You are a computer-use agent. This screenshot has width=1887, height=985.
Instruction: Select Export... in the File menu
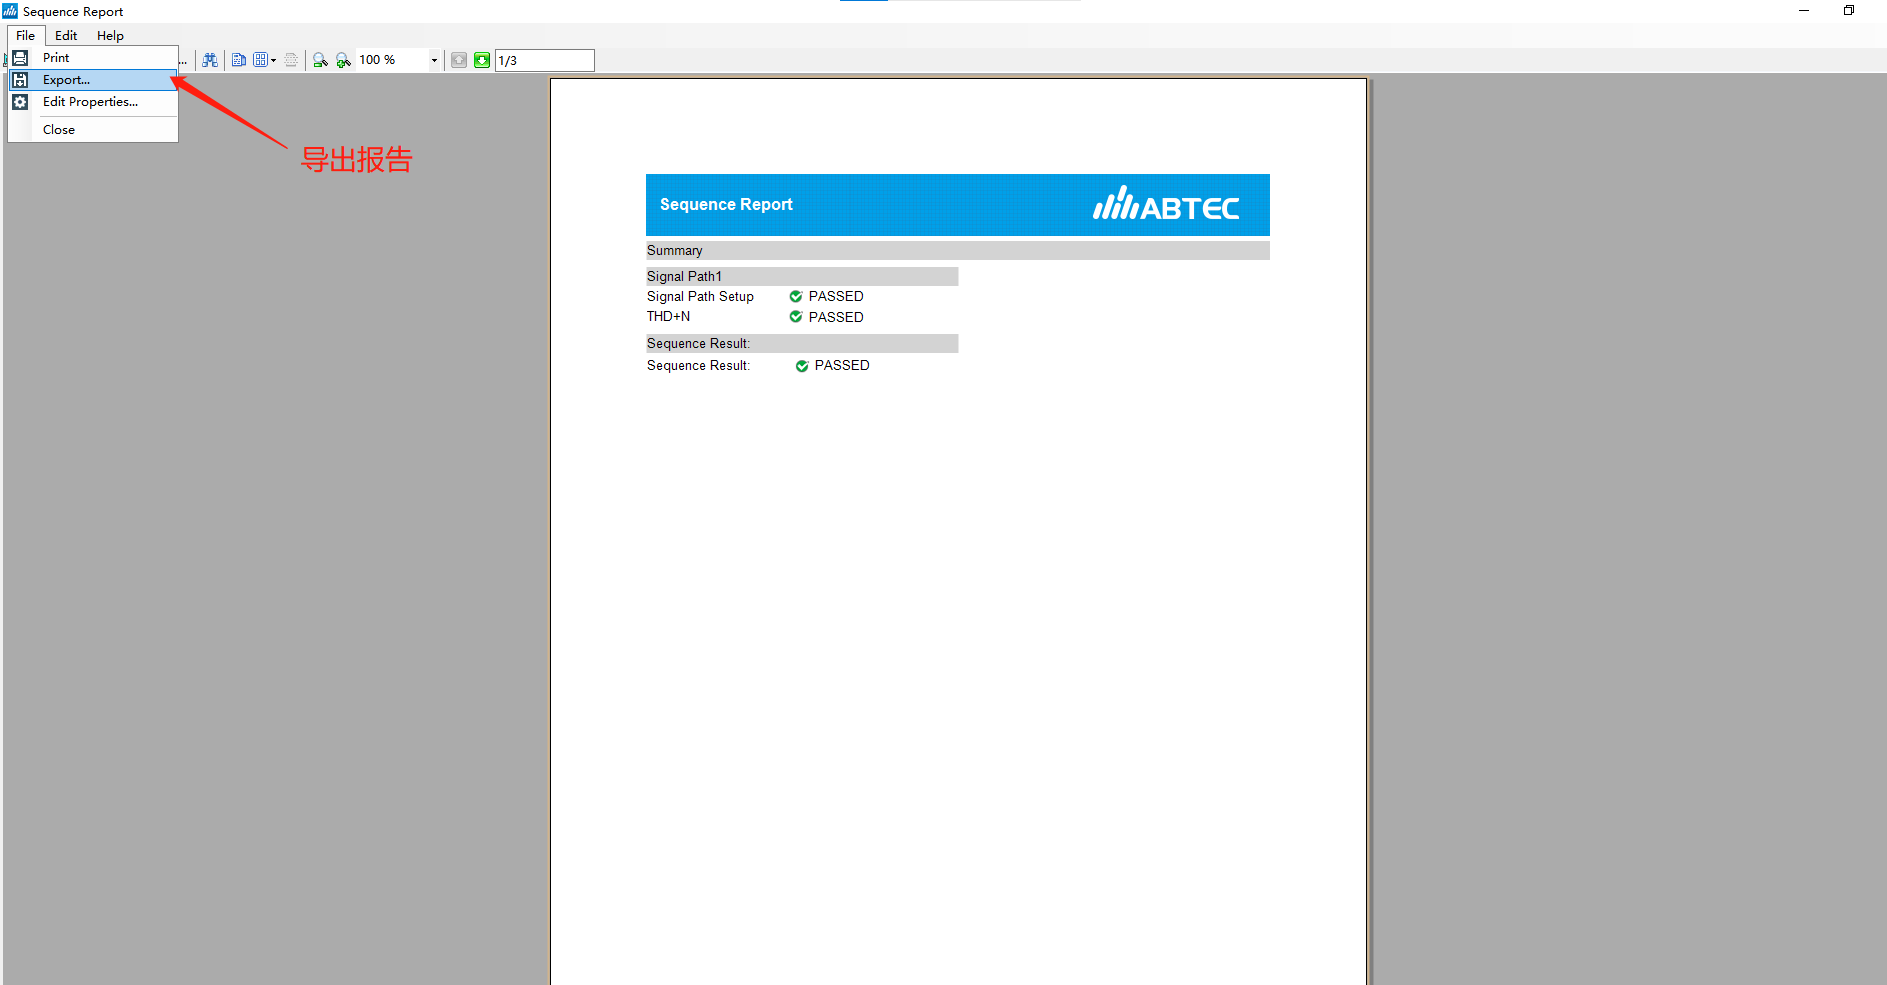point(93,80)
